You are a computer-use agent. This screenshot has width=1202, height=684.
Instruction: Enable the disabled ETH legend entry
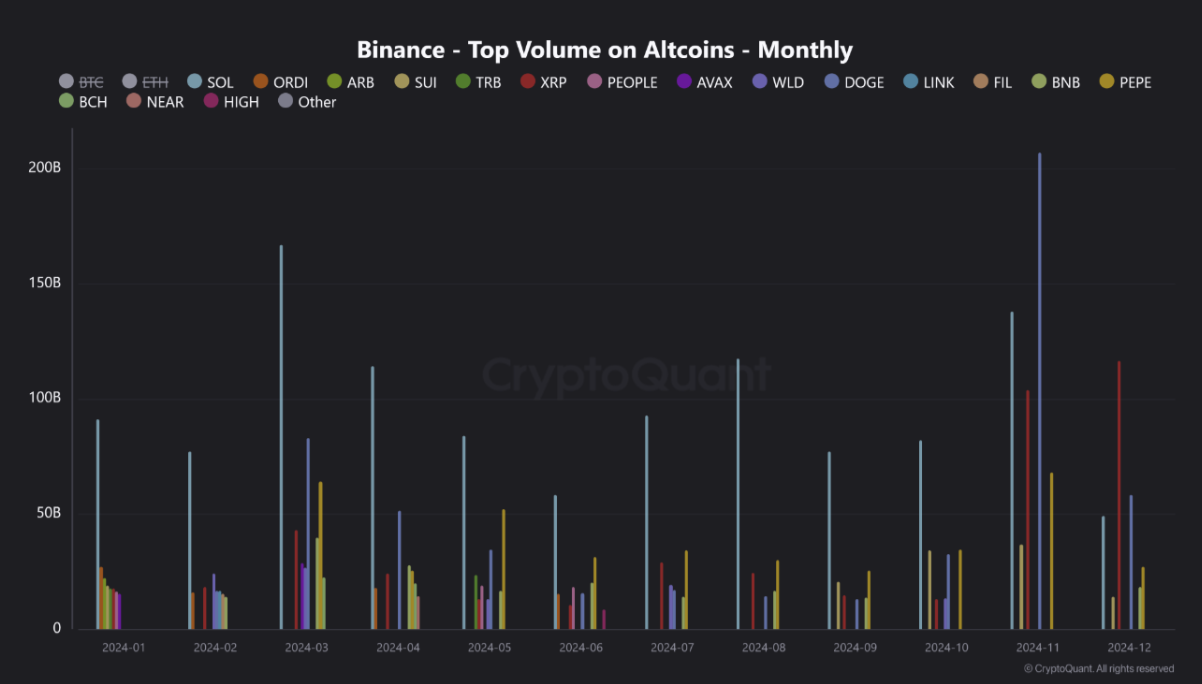[x=154, y=82]
